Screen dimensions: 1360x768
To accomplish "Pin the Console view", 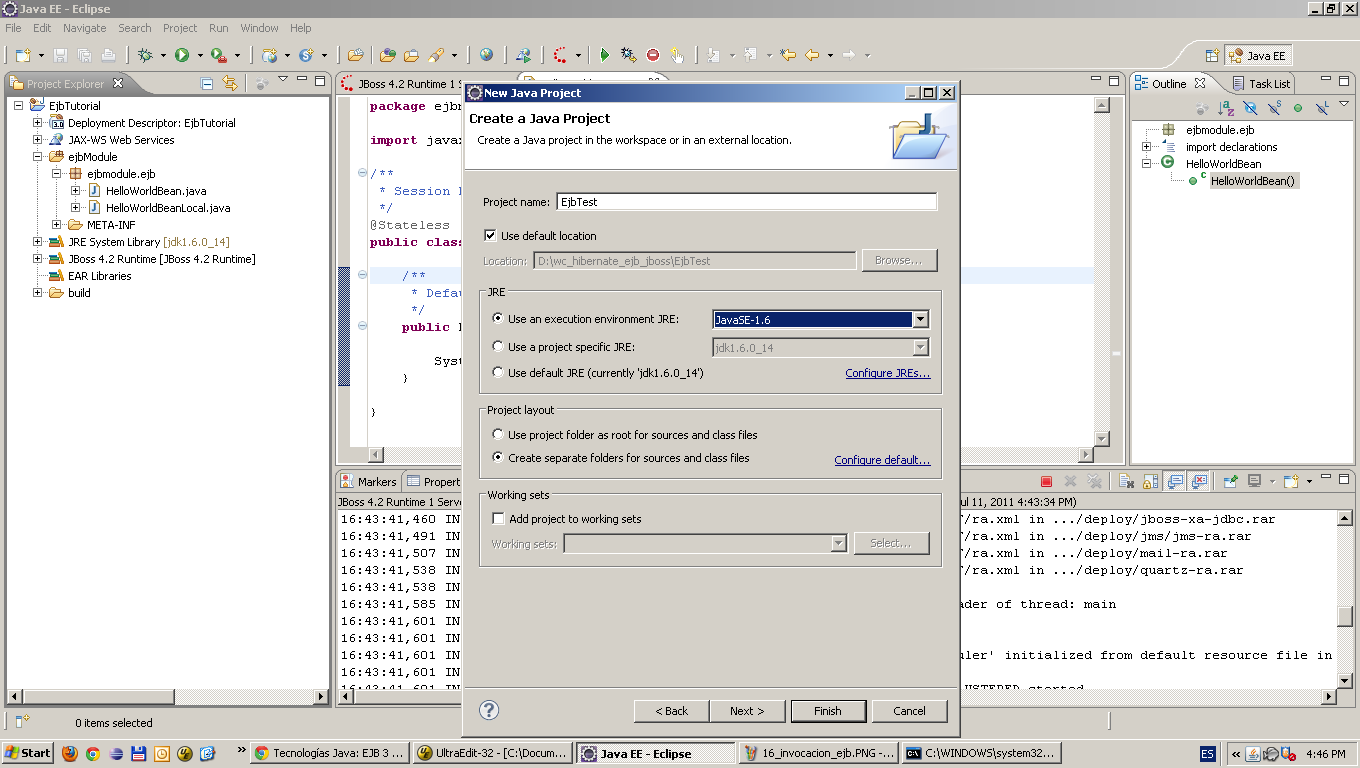I will 1230,481.
